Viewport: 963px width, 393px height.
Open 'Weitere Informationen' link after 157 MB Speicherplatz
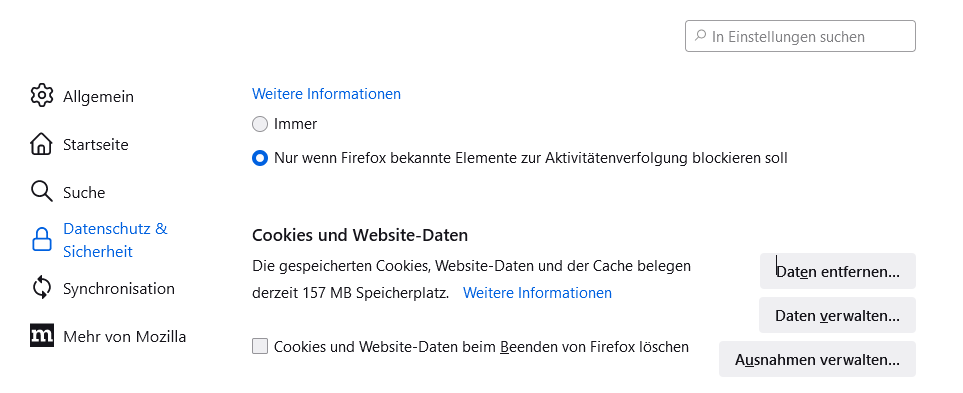537,293
